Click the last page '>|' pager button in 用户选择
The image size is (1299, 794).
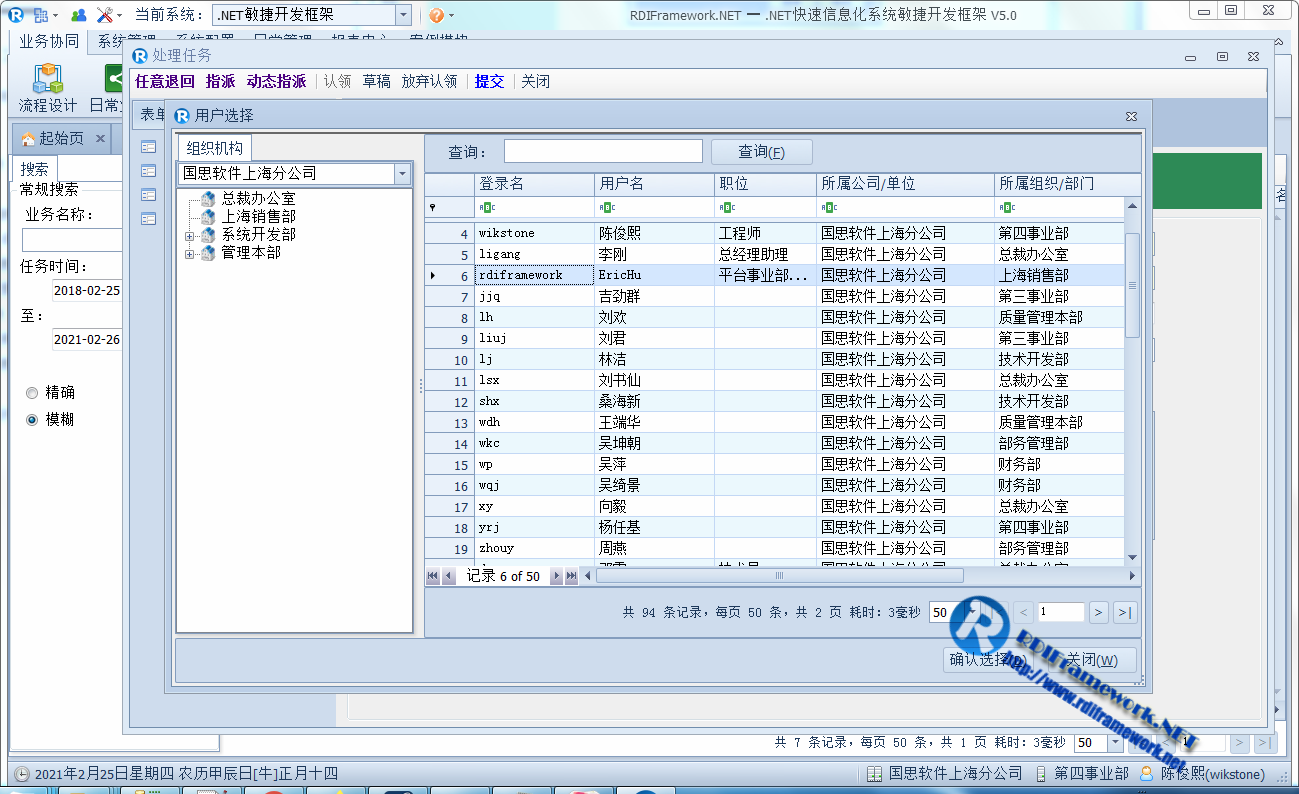click(x=1125, y=612)
